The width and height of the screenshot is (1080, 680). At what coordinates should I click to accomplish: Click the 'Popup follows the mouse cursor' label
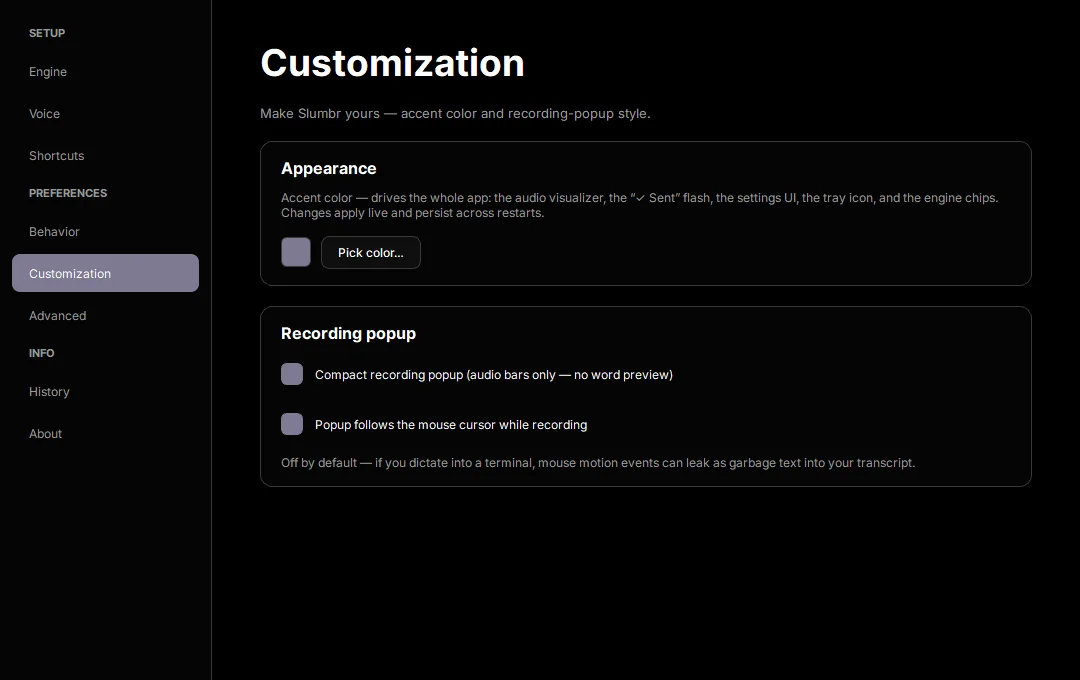coord(451,425)
